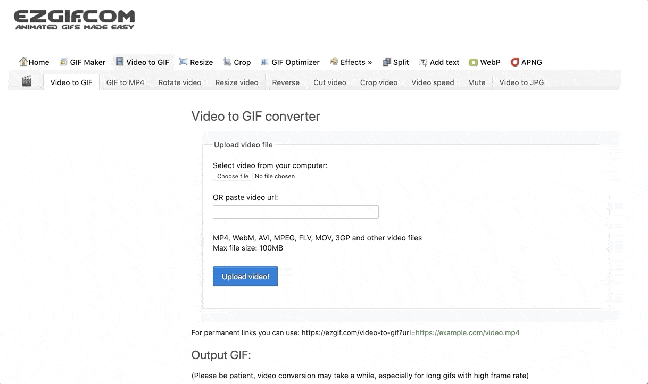Switch to GIF to MP4 tab

tap(125, 82)
